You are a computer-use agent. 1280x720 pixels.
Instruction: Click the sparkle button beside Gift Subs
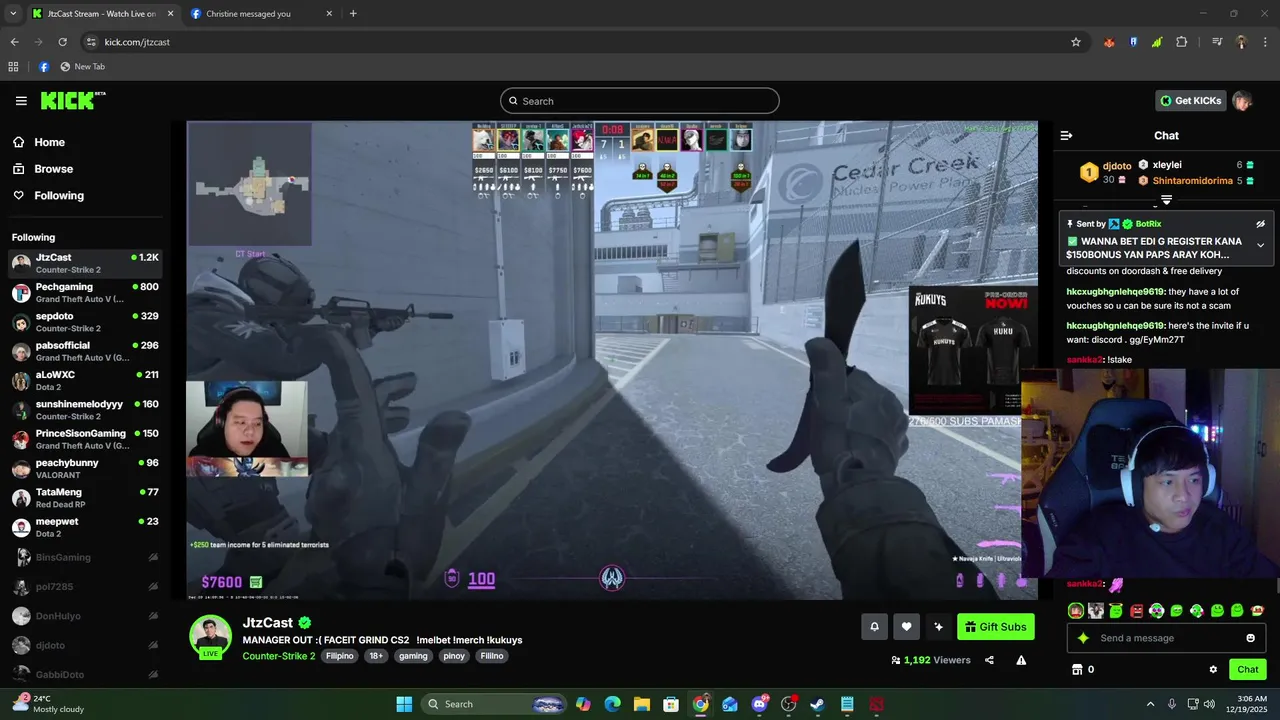pyautogui.click(x=938, y=627)
